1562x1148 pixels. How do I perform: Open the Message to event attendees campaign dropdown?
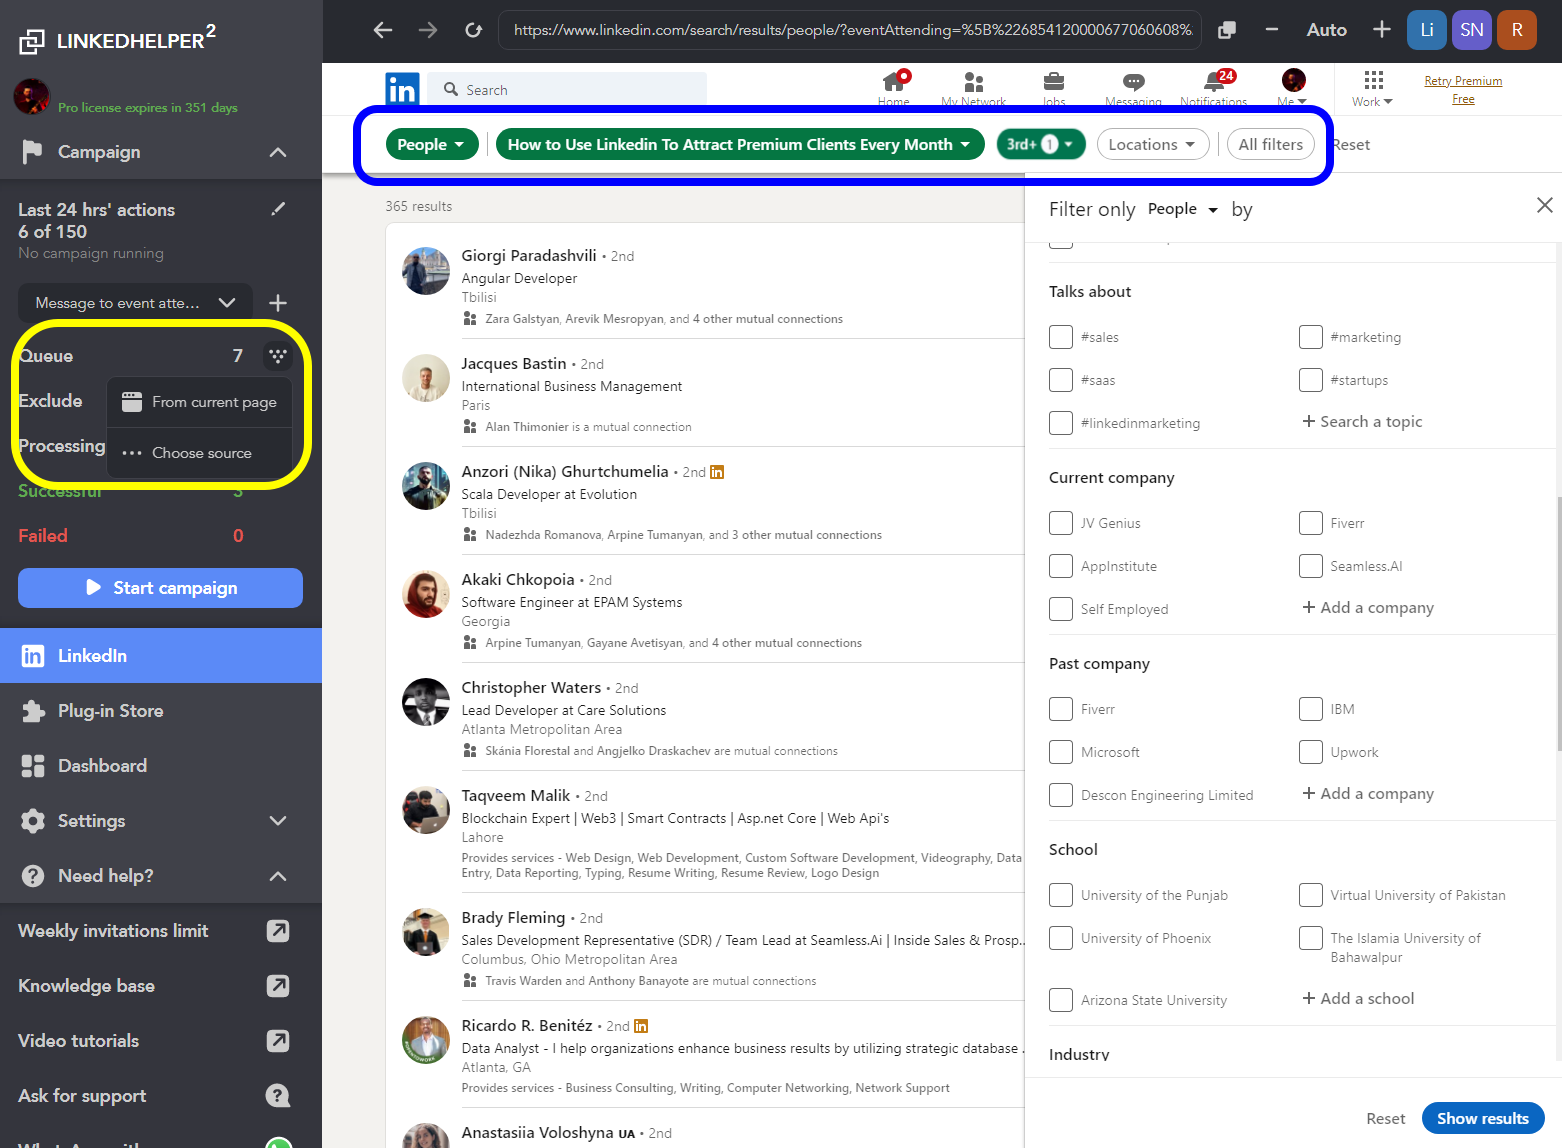point(135,303)
